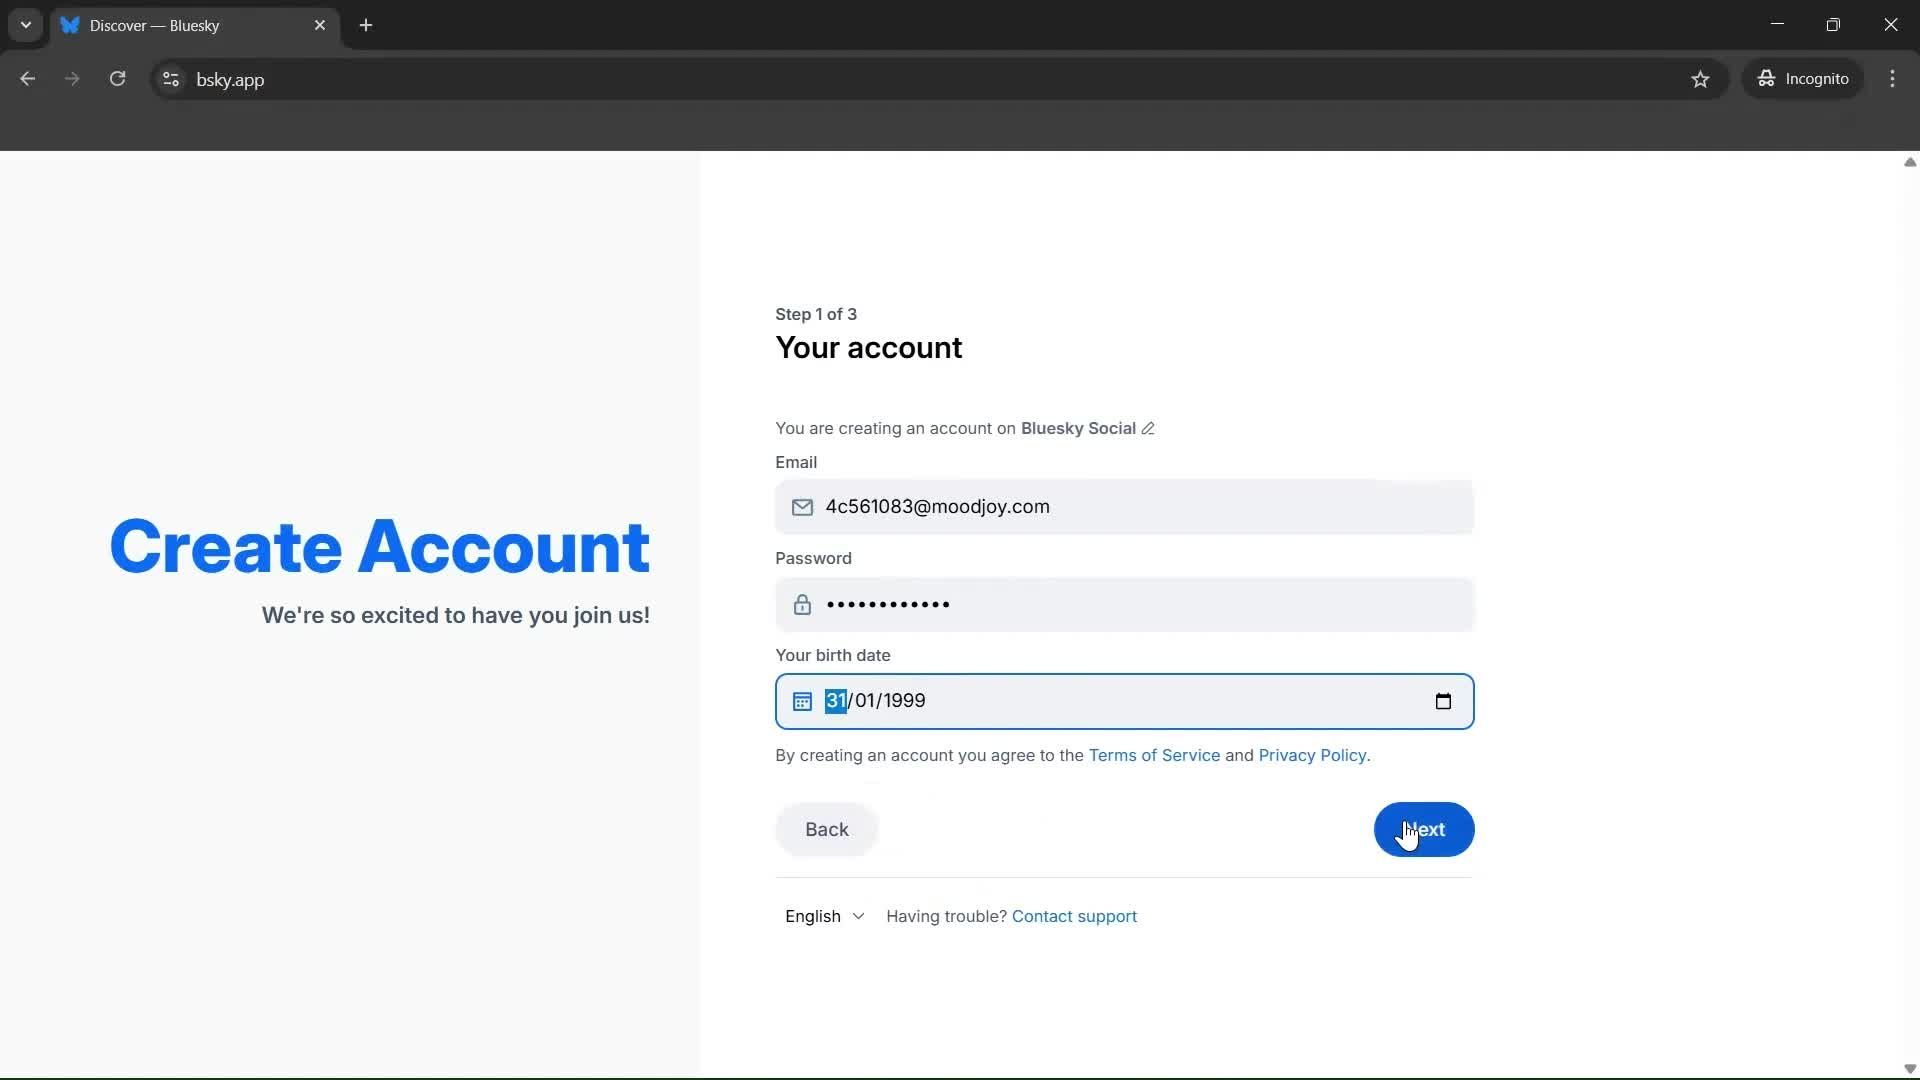1920x1080 pixels.
Task: Open the tab search chevron
Action: tap(25, 25)
